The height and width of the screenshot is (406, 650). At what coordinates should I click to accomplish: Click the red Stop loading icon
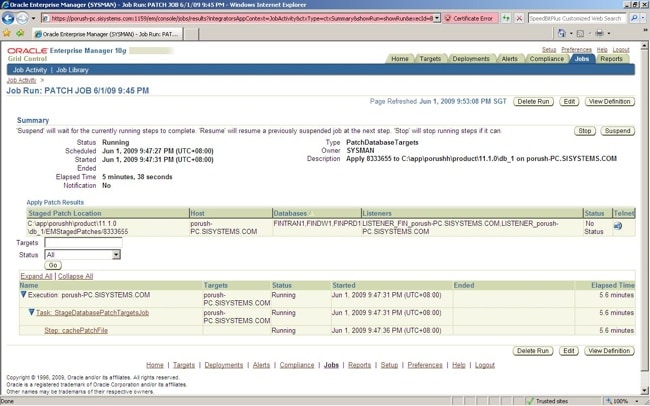[x=519, y=18]
